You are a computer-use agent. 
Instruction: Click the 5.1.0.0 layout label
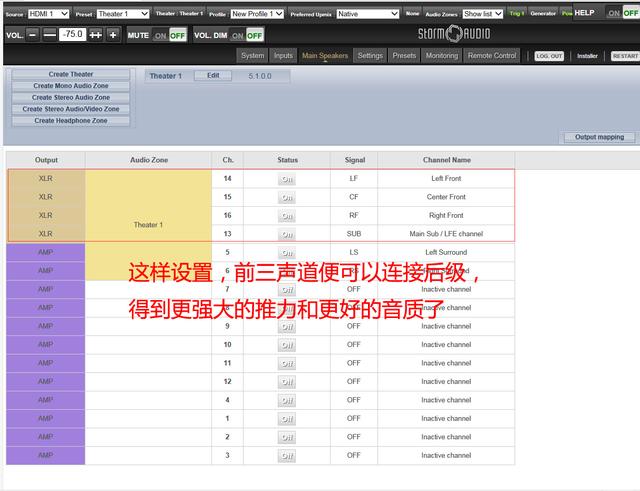(260, 76)
